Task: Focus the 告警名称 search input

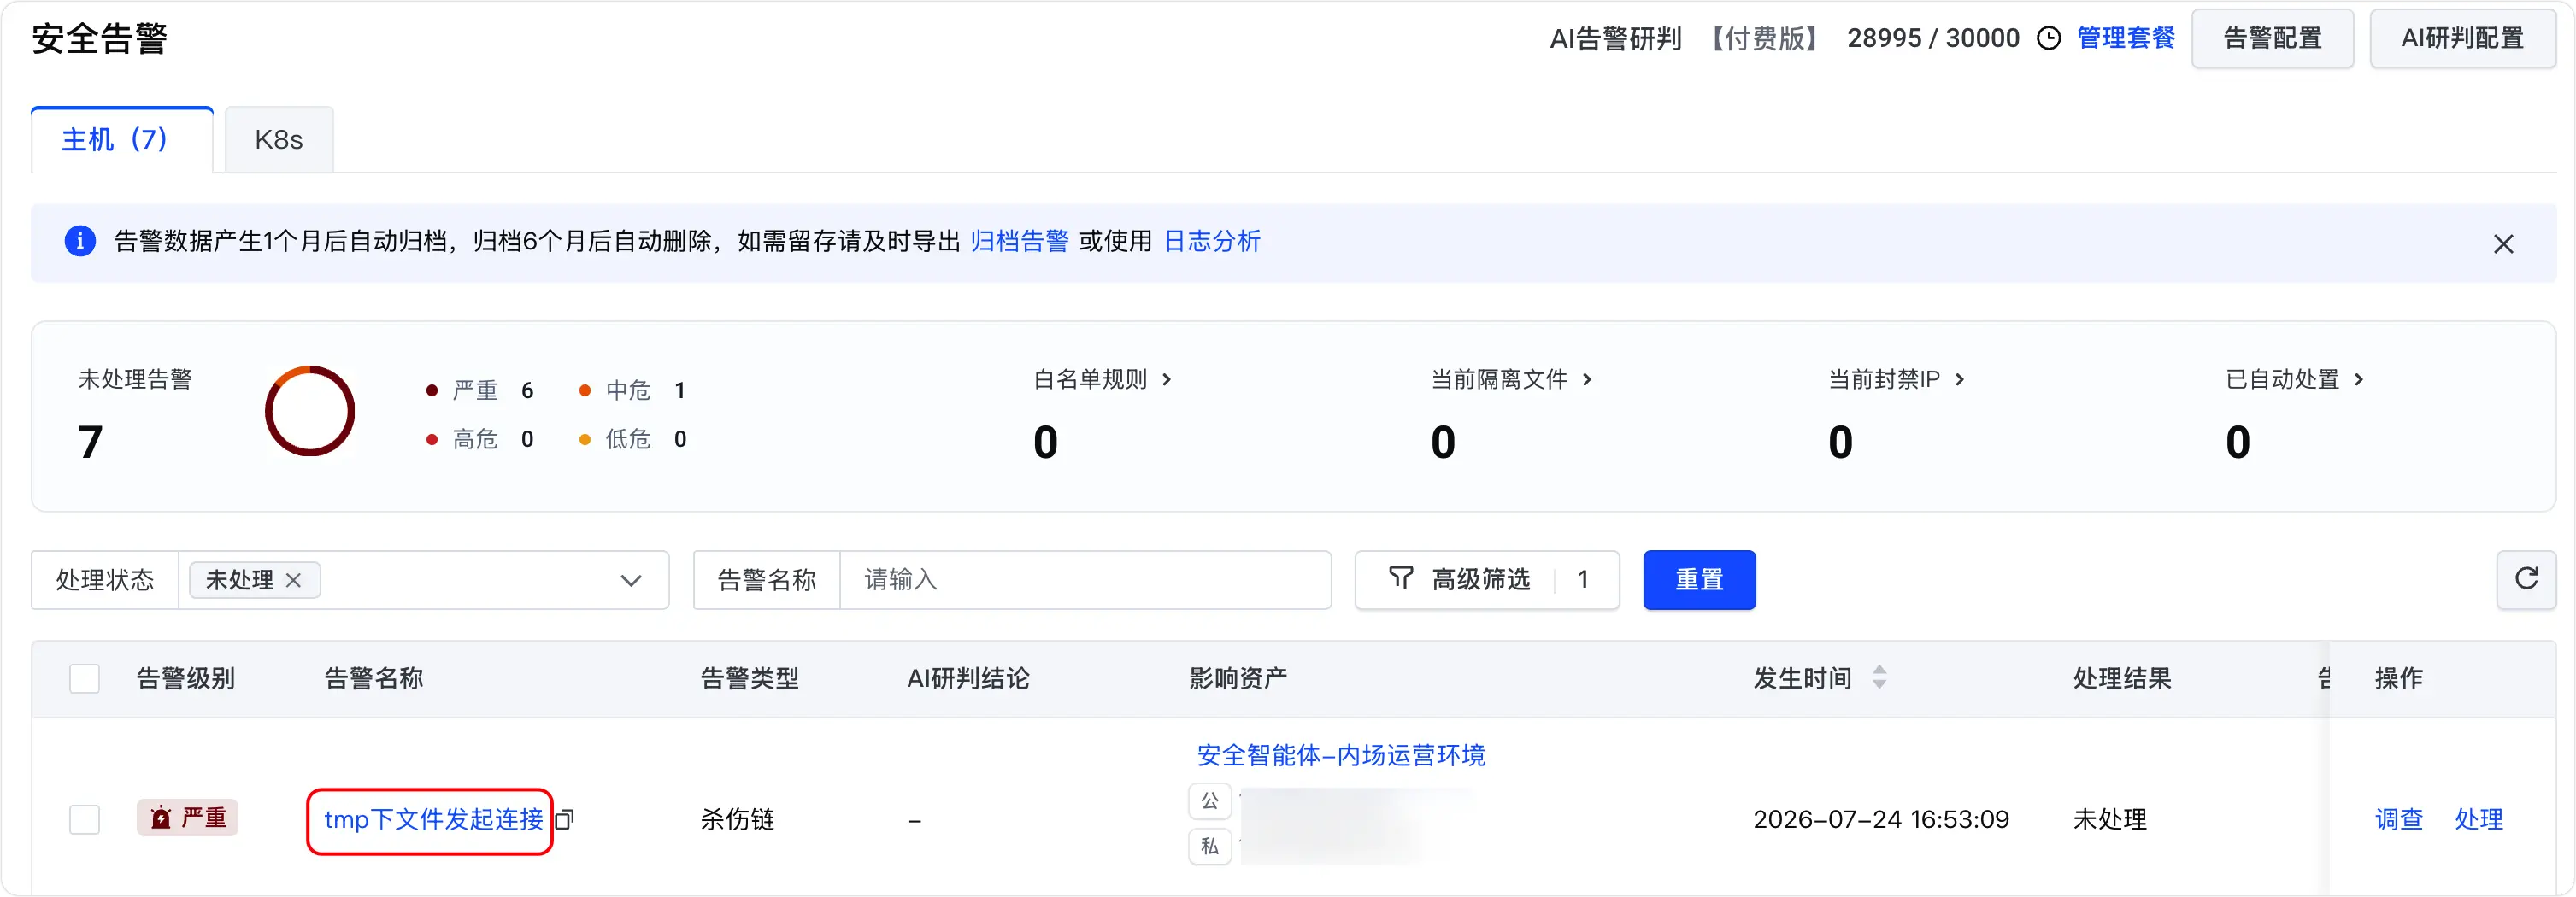Action: 1085,580
